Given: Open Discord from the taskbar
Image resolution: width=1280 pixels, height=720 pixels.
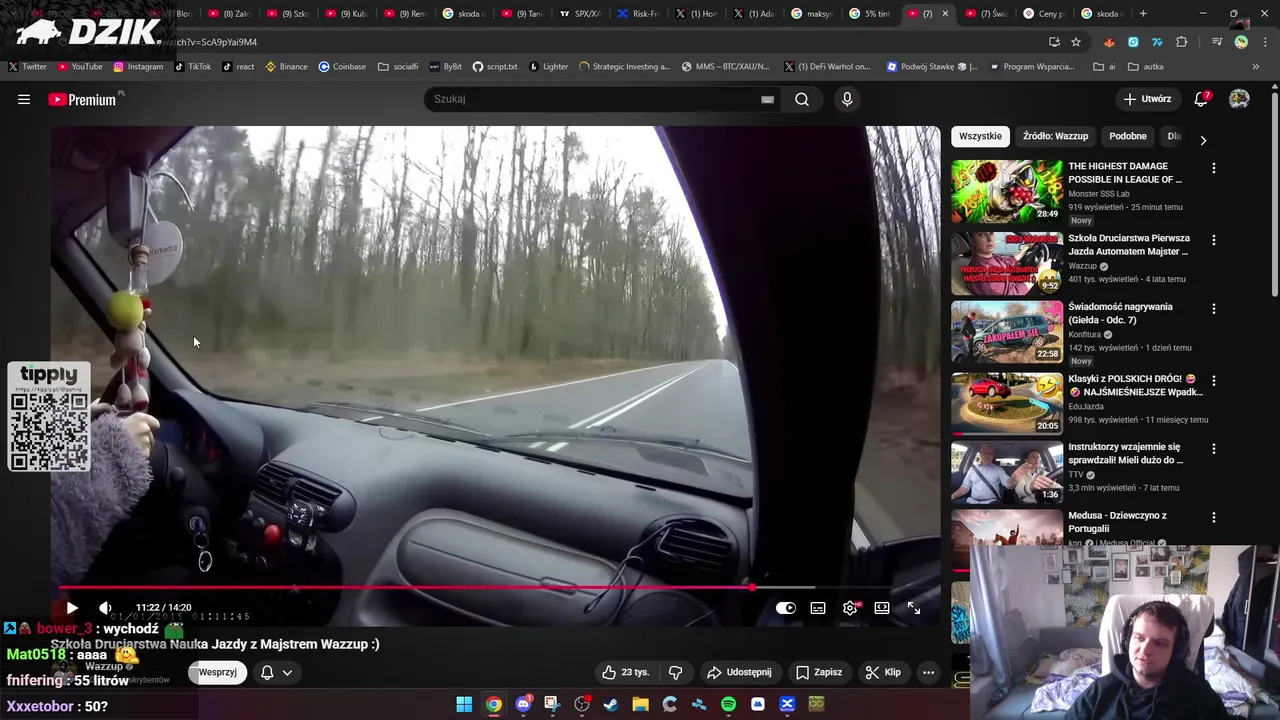Looking at the screenshot, I should coord(523,704).
